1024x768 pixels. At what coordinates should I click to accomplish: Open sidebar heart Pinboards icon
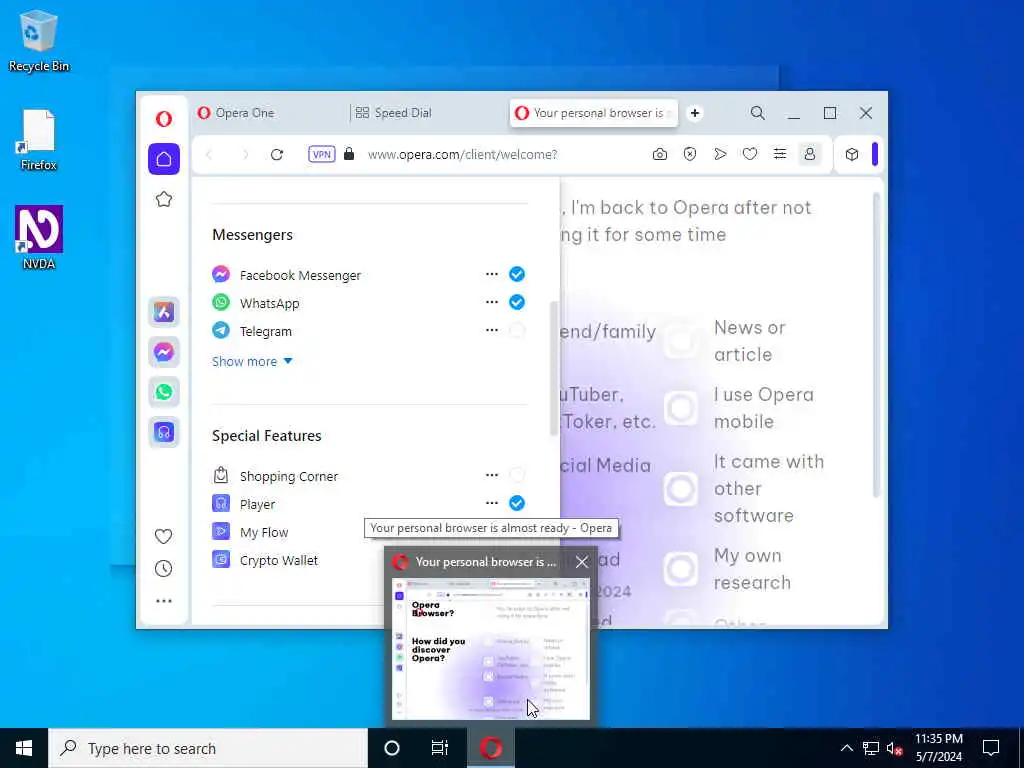pos(164,536)
